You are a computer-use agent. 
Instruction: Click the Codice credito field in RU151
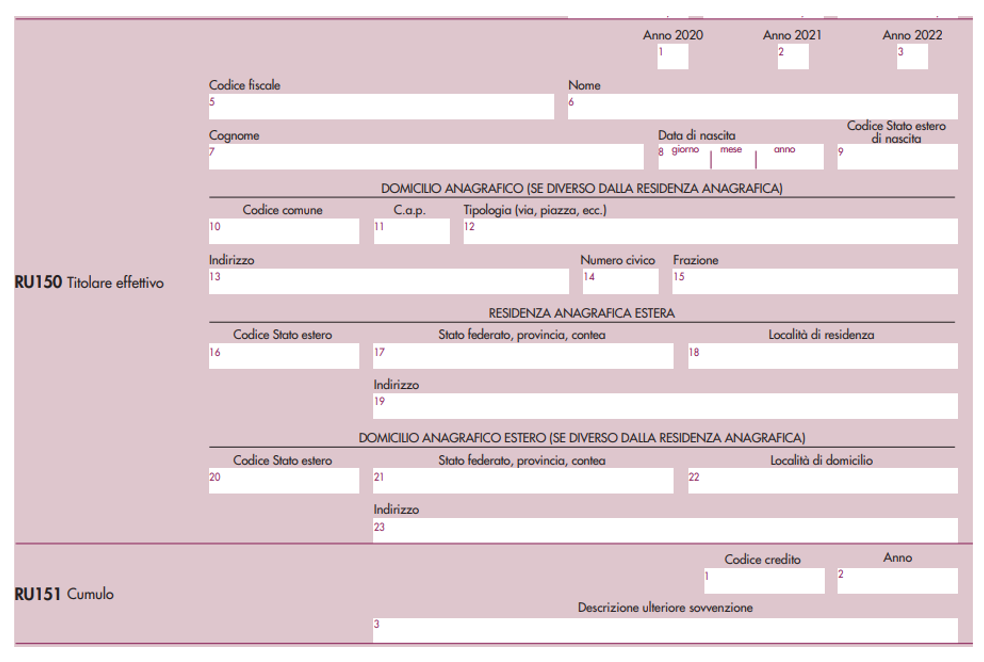[764, 580]
